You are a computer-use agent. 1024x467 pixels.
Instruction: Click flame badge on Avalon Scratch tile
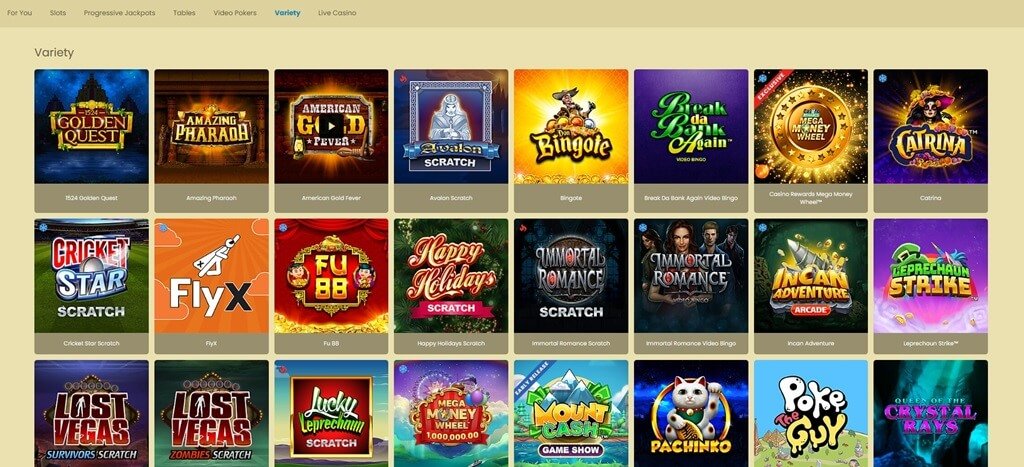tap(403, 78)
